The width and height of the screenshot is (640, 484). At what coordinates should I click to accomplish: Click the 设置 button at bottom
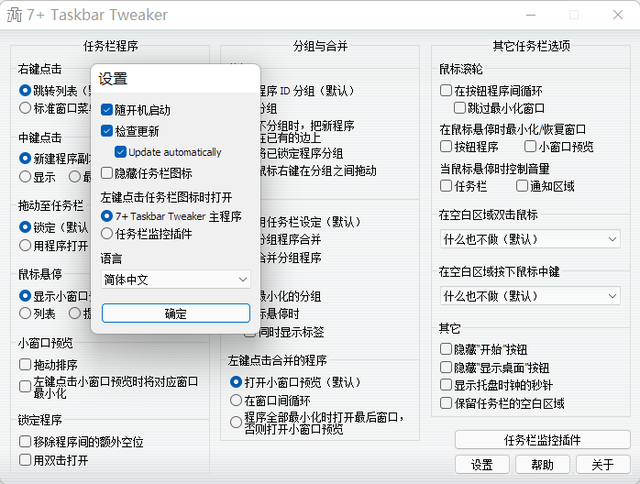tap(482, 464)
